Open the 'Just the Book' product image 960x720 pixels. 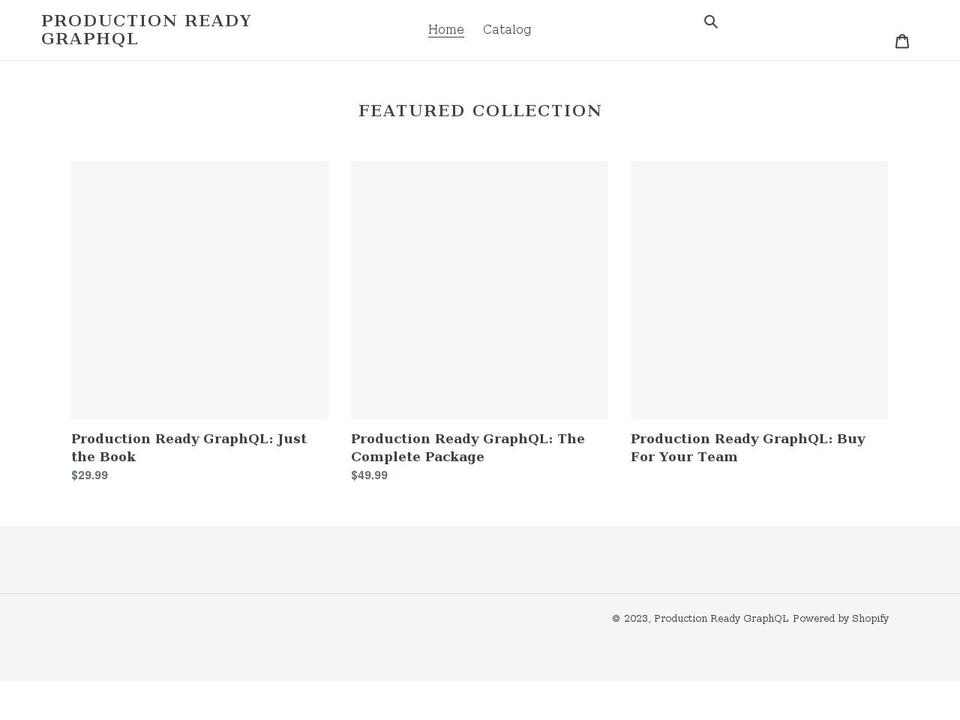pyautogui.click(x=200, y=290)
